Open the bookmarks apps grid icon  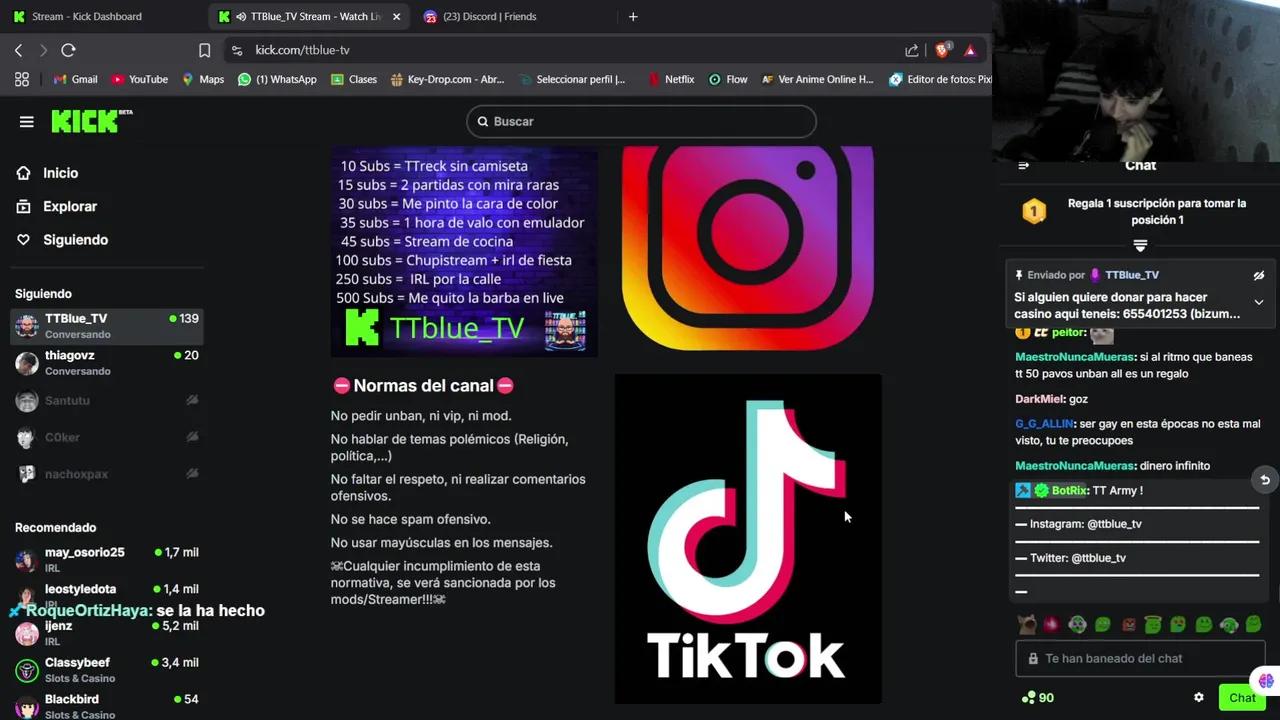point(22,79)
